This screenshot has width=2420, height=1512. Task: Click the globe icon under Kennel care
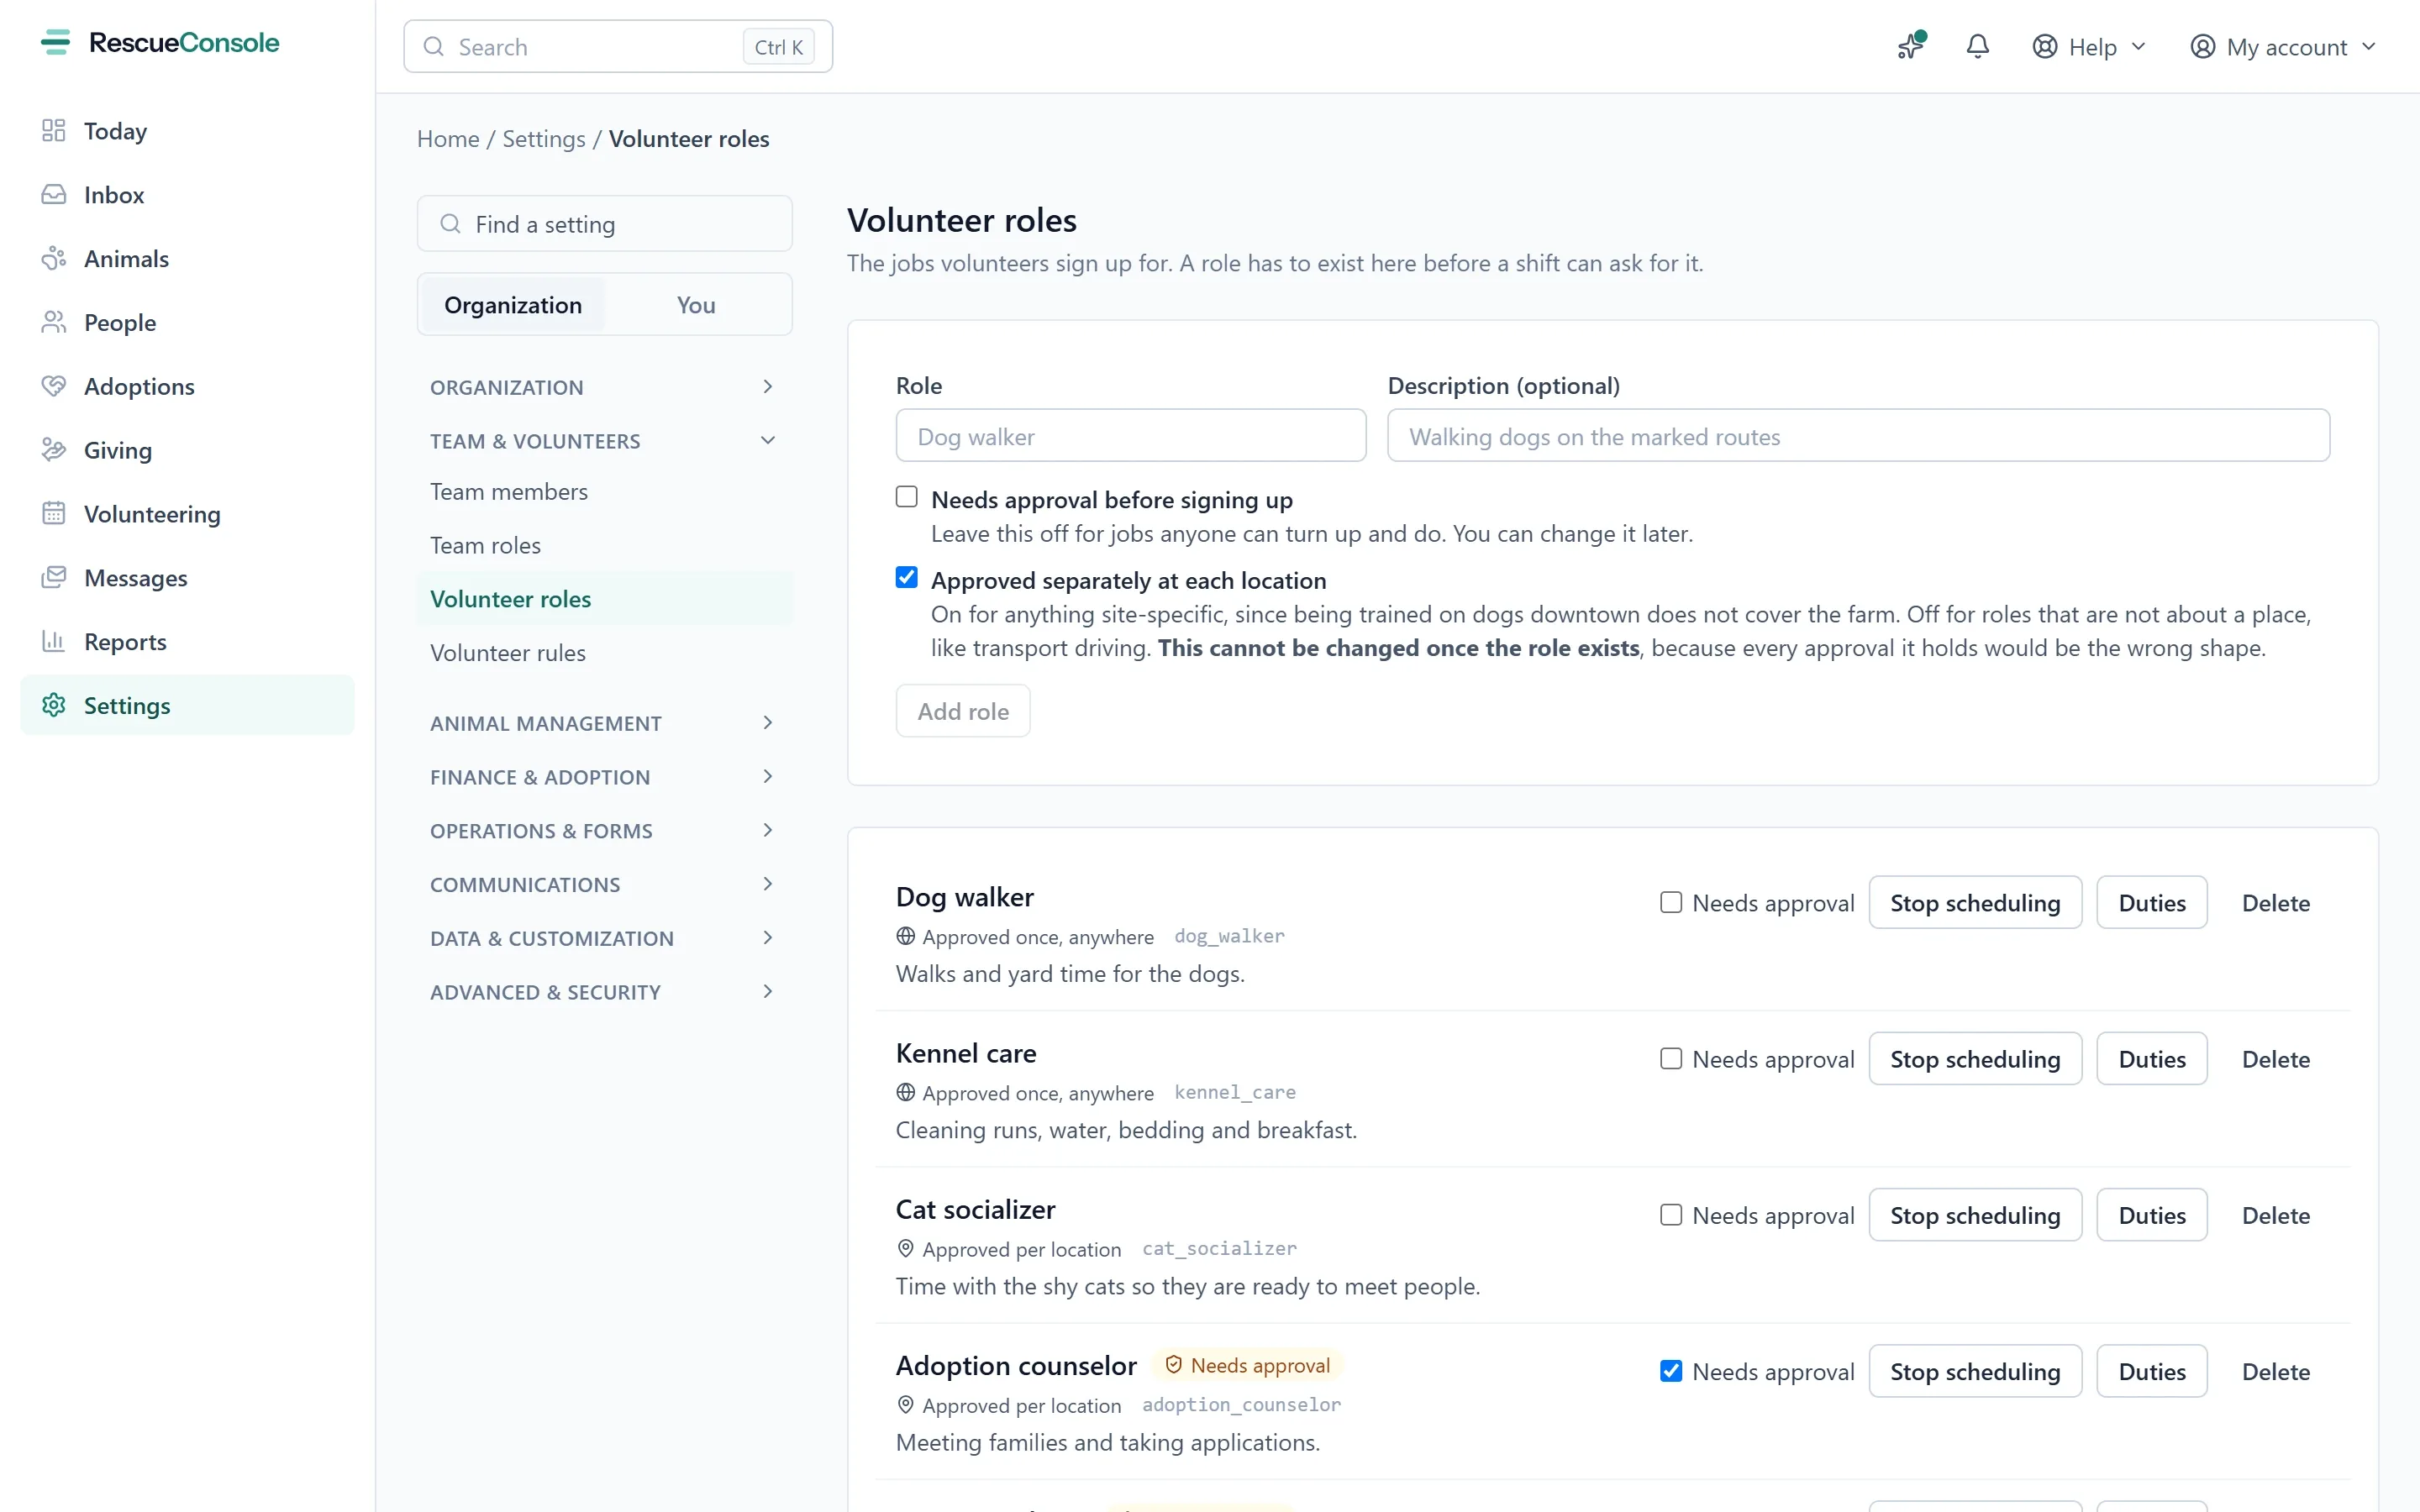click(906, 1092)
